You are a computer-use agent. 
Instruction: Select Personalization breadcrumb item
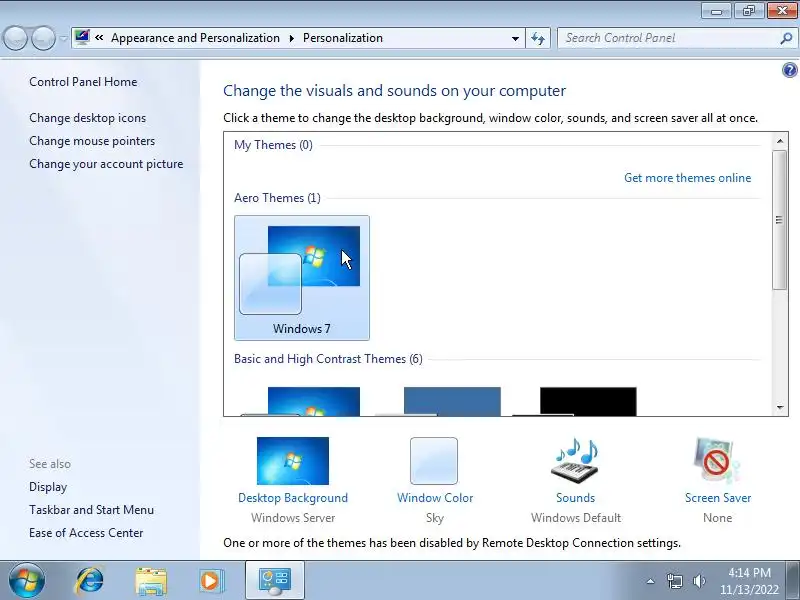(x=343, y=38)
